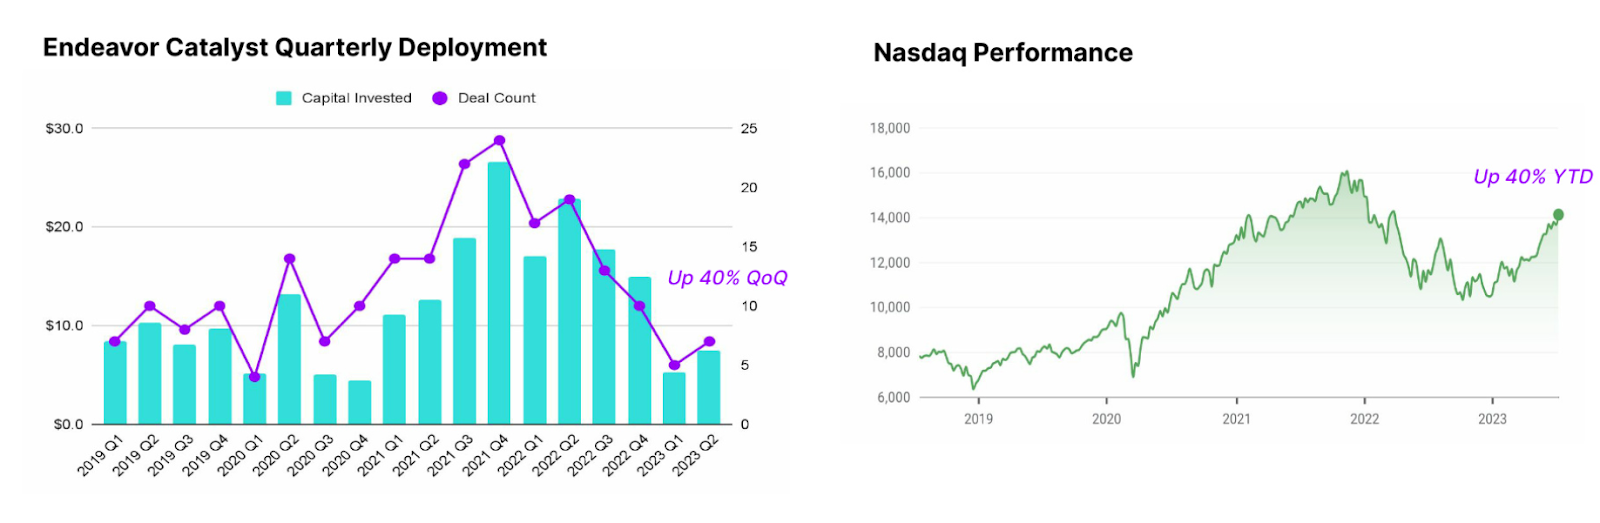
Task: Click the Deal Count peak point at 2021 Q4
Action: [499, 141]
